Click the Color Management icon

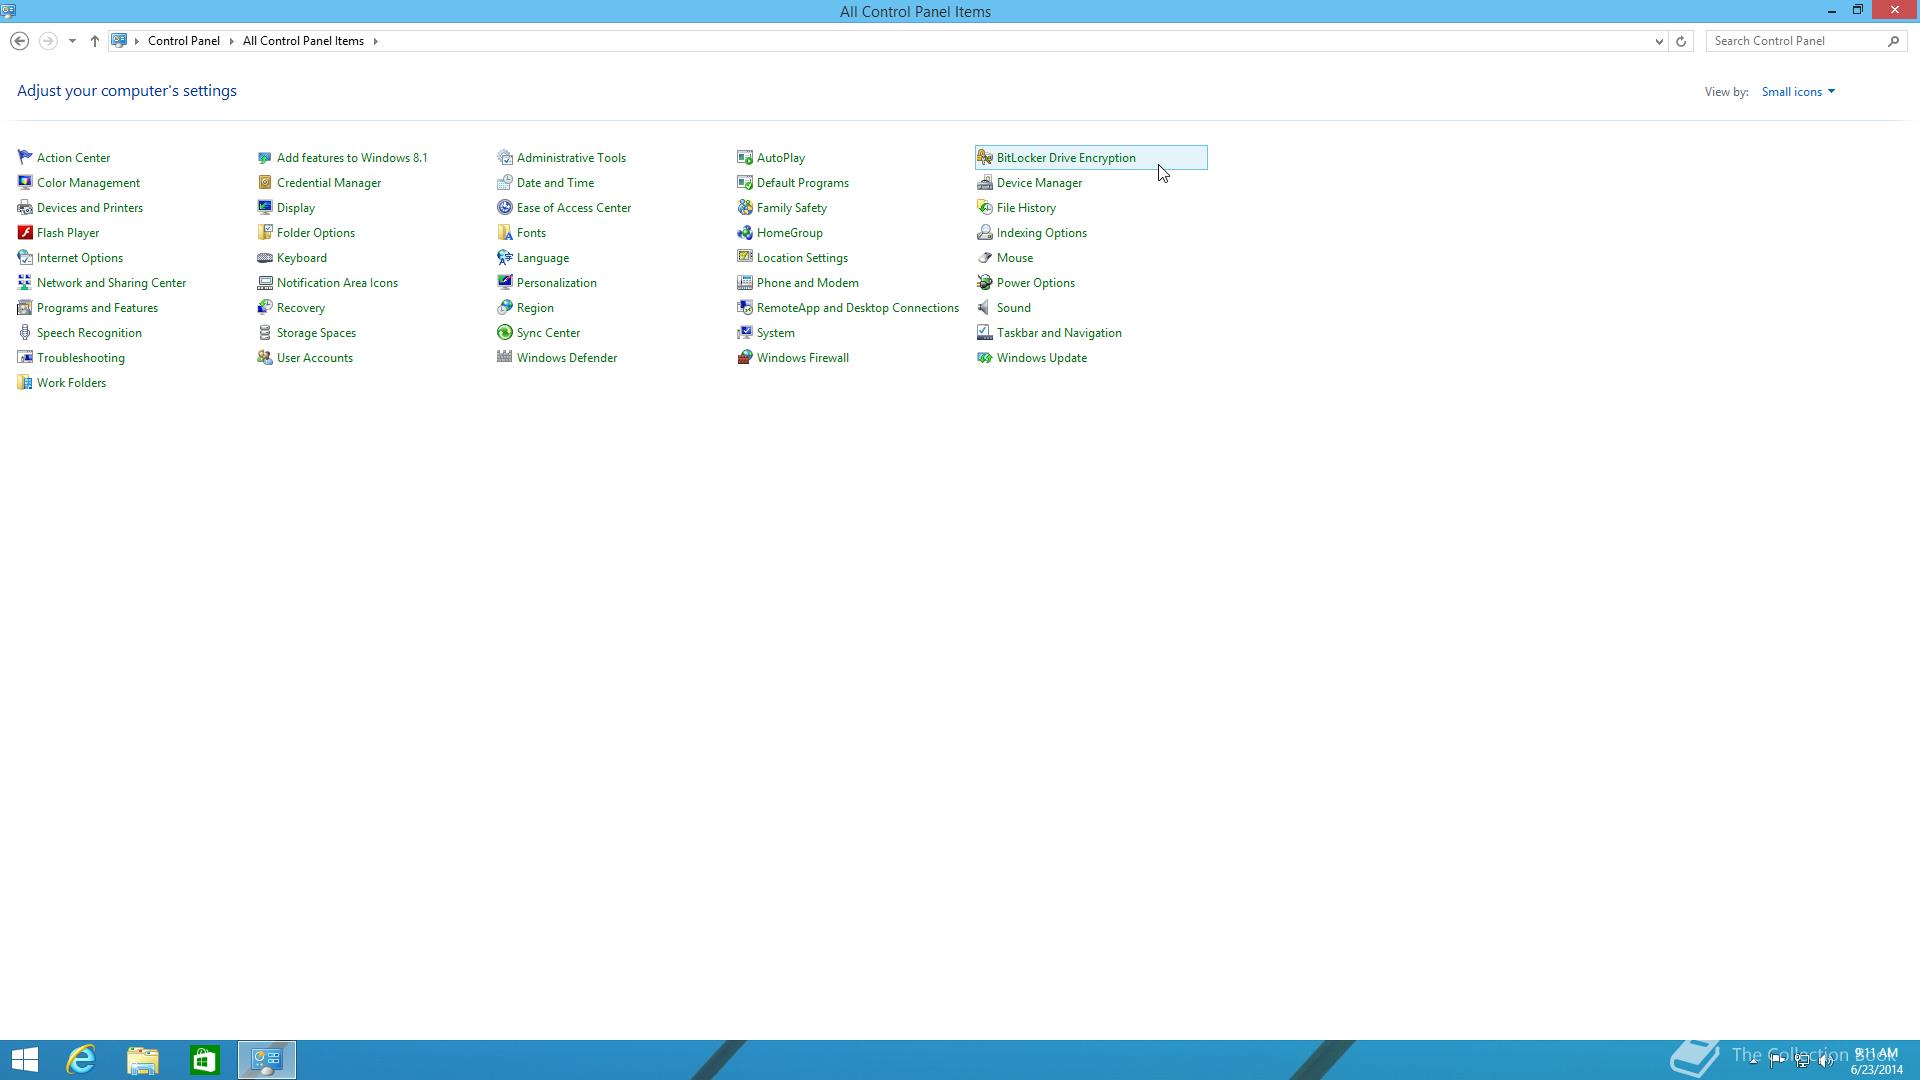25,182
